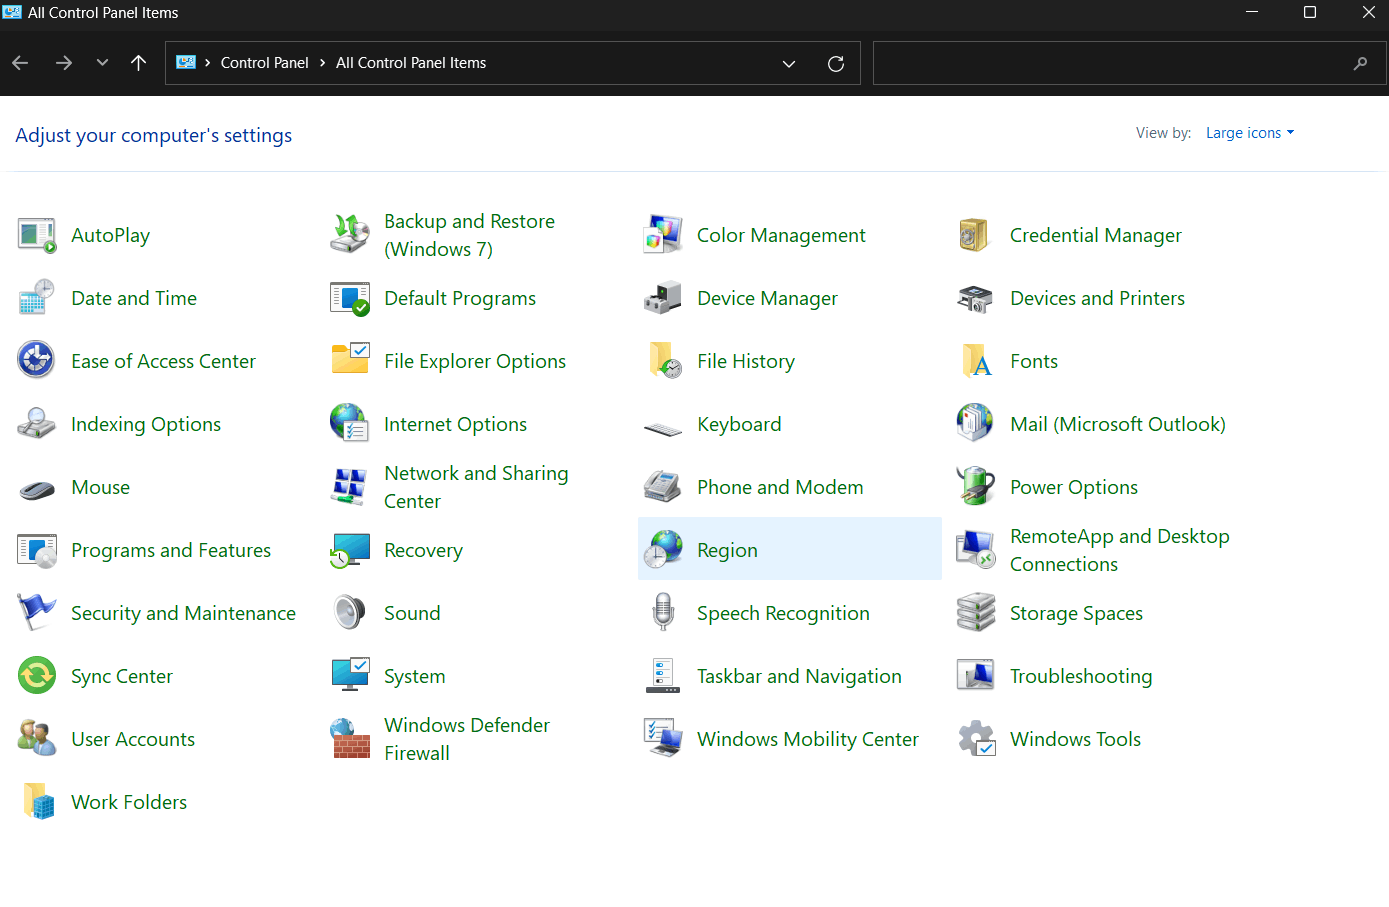Select the Credential Manager safe icon

click(974, 235)
